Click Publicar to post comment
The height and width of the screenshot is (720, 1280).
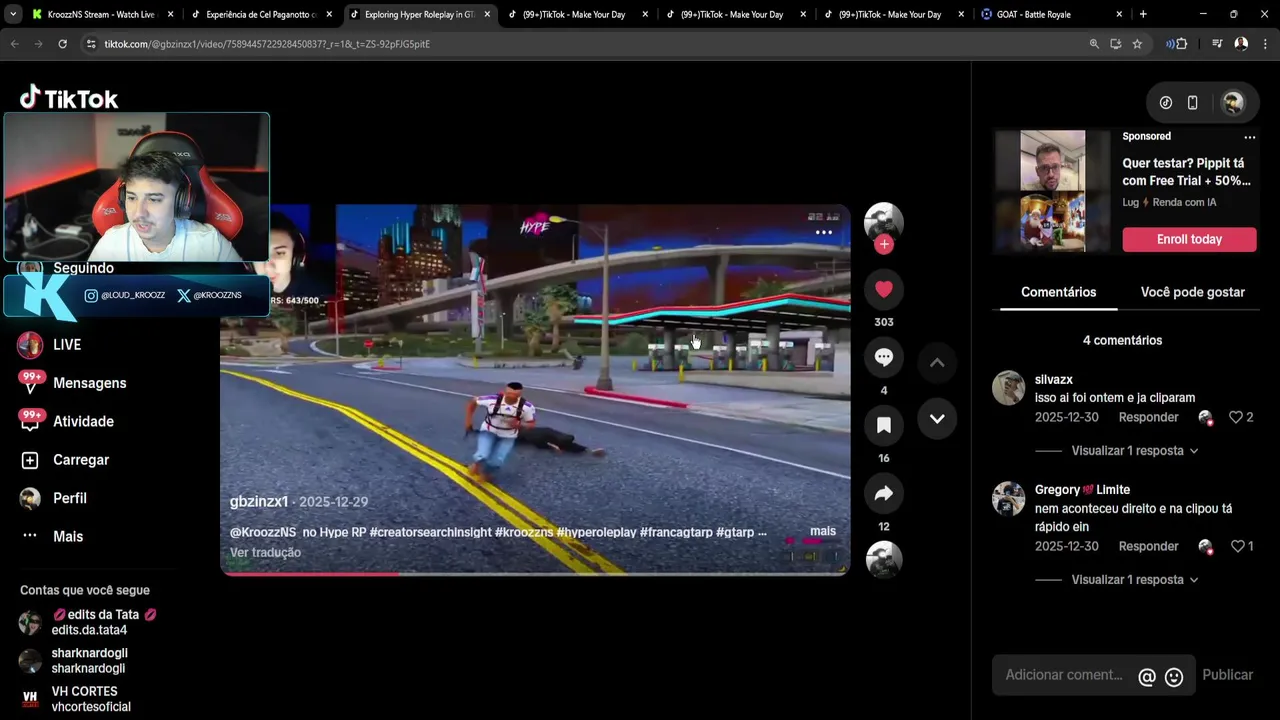click(x=1227, y=675)
